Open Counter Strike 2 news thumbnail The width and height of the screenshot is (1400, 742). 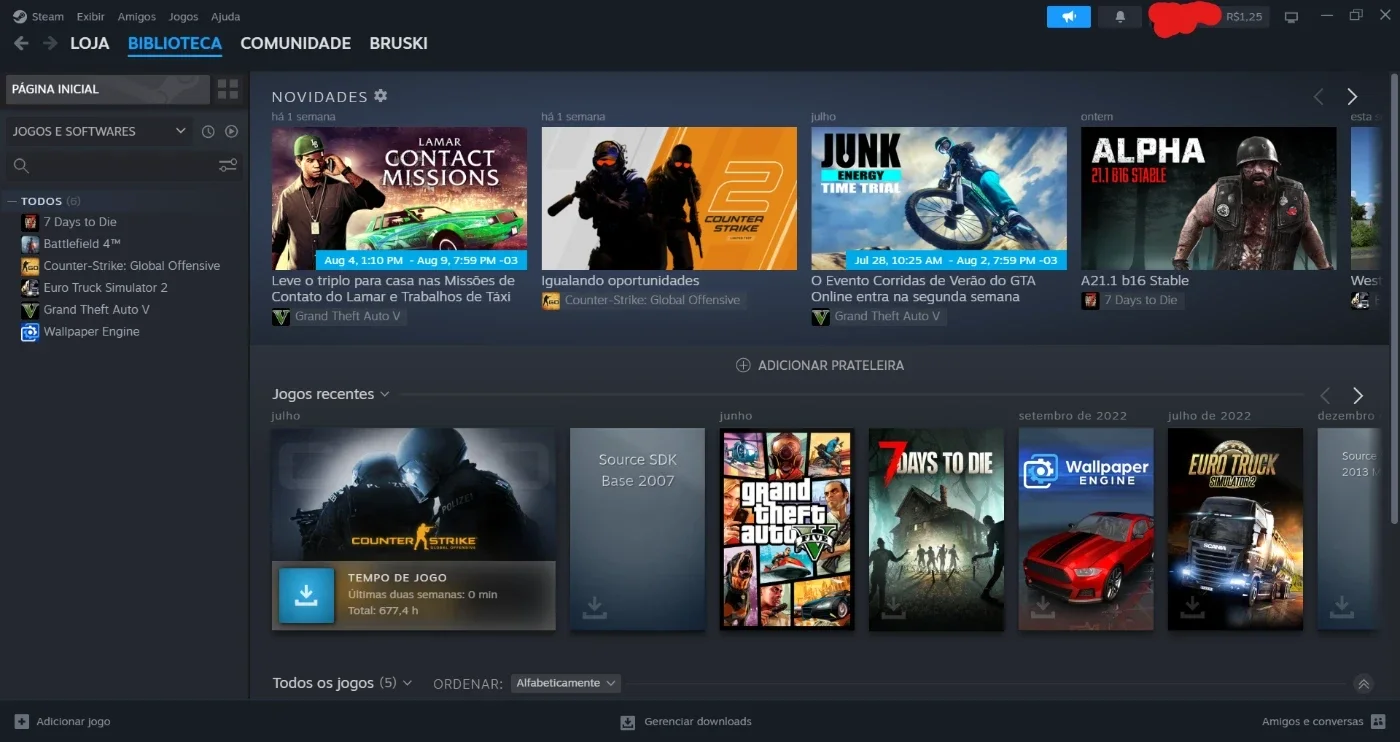click(669, 198)
